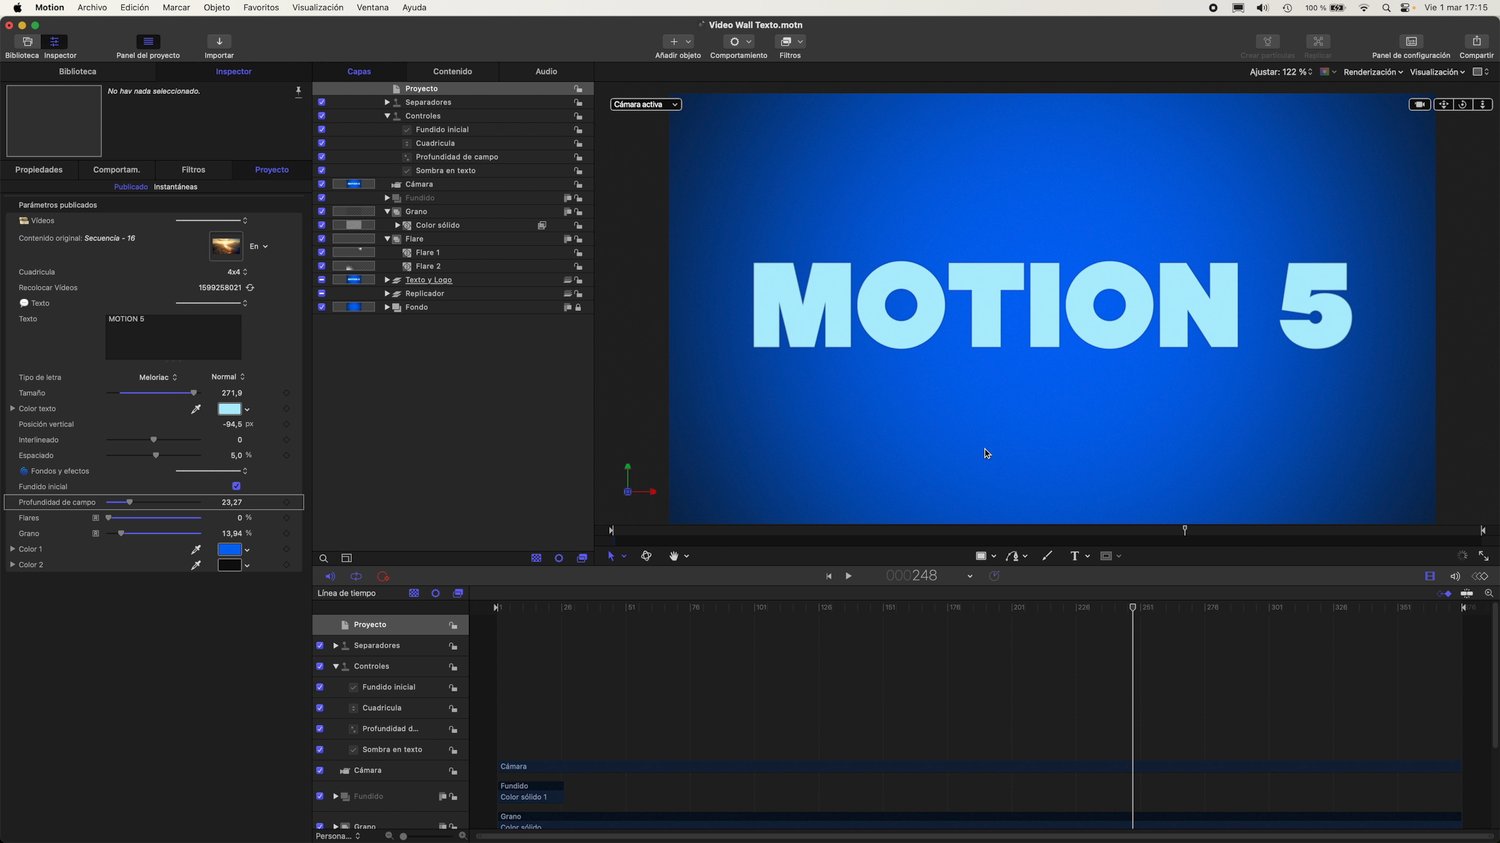Select the Text tool
Screen dimensions: 1500x843
1075,556
